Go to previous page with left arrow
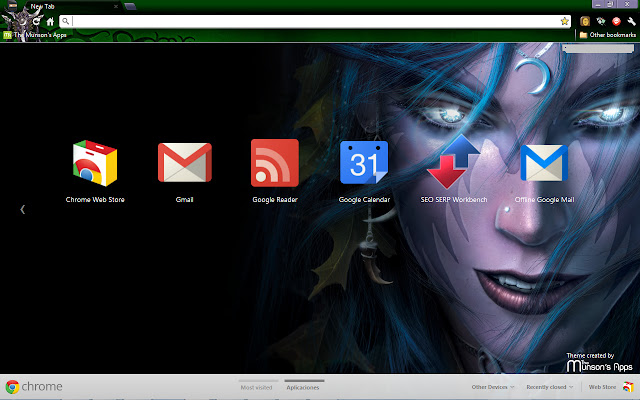Screen dimensions: 640x400 click(22, 209)
